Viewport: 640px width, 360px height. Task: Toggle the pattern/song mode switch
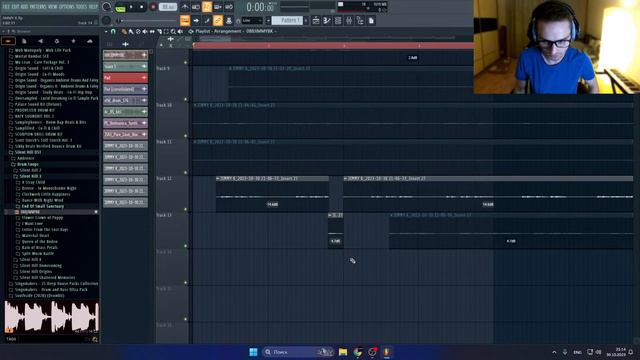[x=120, y=8]
